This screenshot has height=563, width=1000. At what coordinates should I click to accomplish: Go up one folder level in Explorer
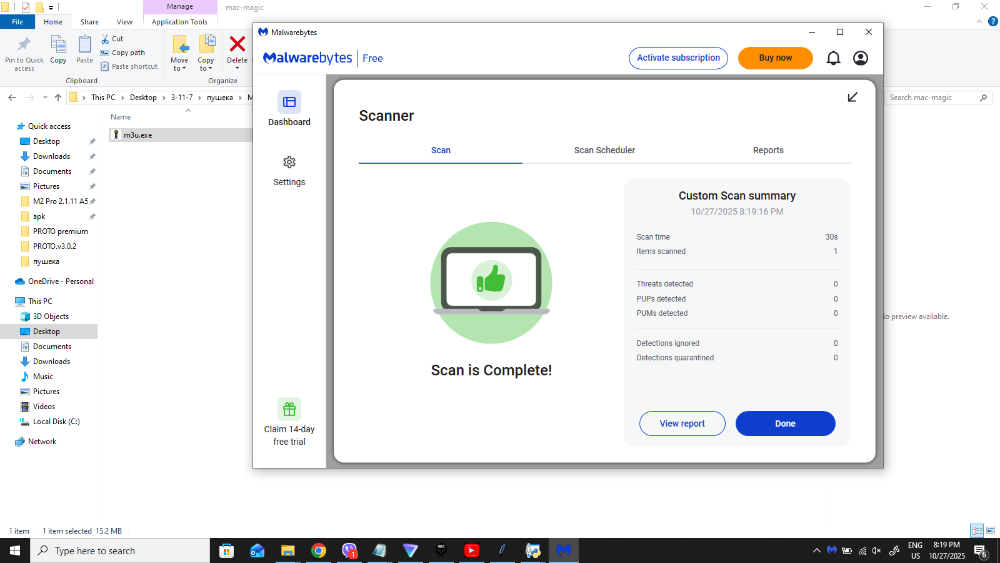pyautogui.click(x=58, y=98)
